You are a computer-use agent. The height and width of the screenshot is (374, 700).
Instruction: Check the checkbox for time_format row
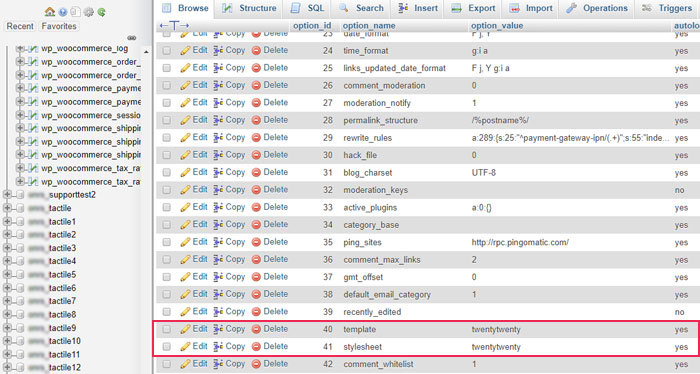(167, 50)
